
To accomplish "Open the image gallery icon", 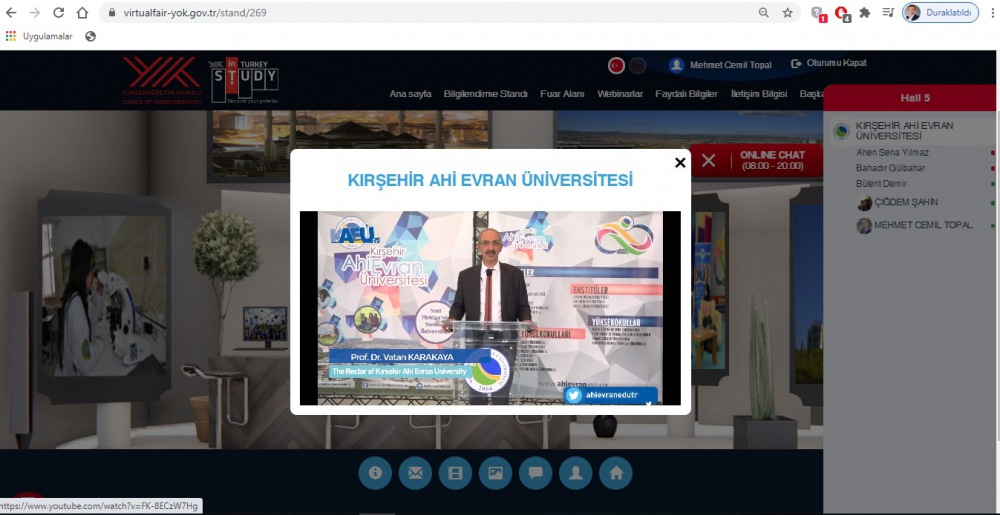I will coord(495,472).
